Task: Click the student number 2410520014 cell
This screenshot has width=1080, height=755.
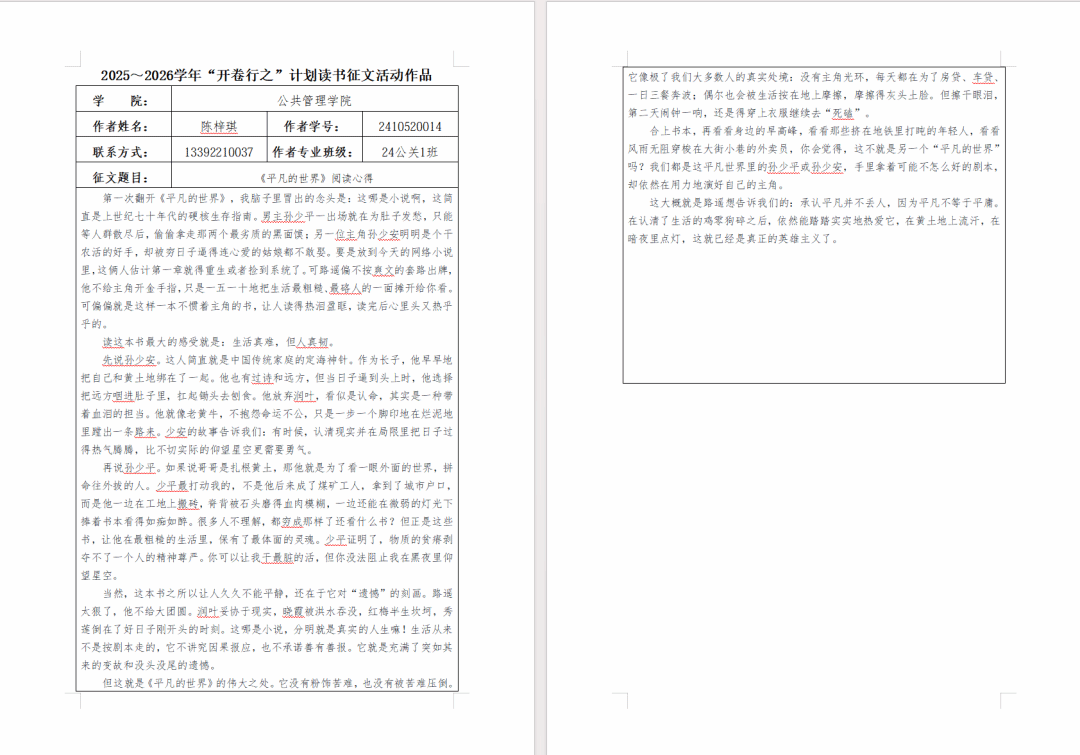Action: [x=410, y=125]
